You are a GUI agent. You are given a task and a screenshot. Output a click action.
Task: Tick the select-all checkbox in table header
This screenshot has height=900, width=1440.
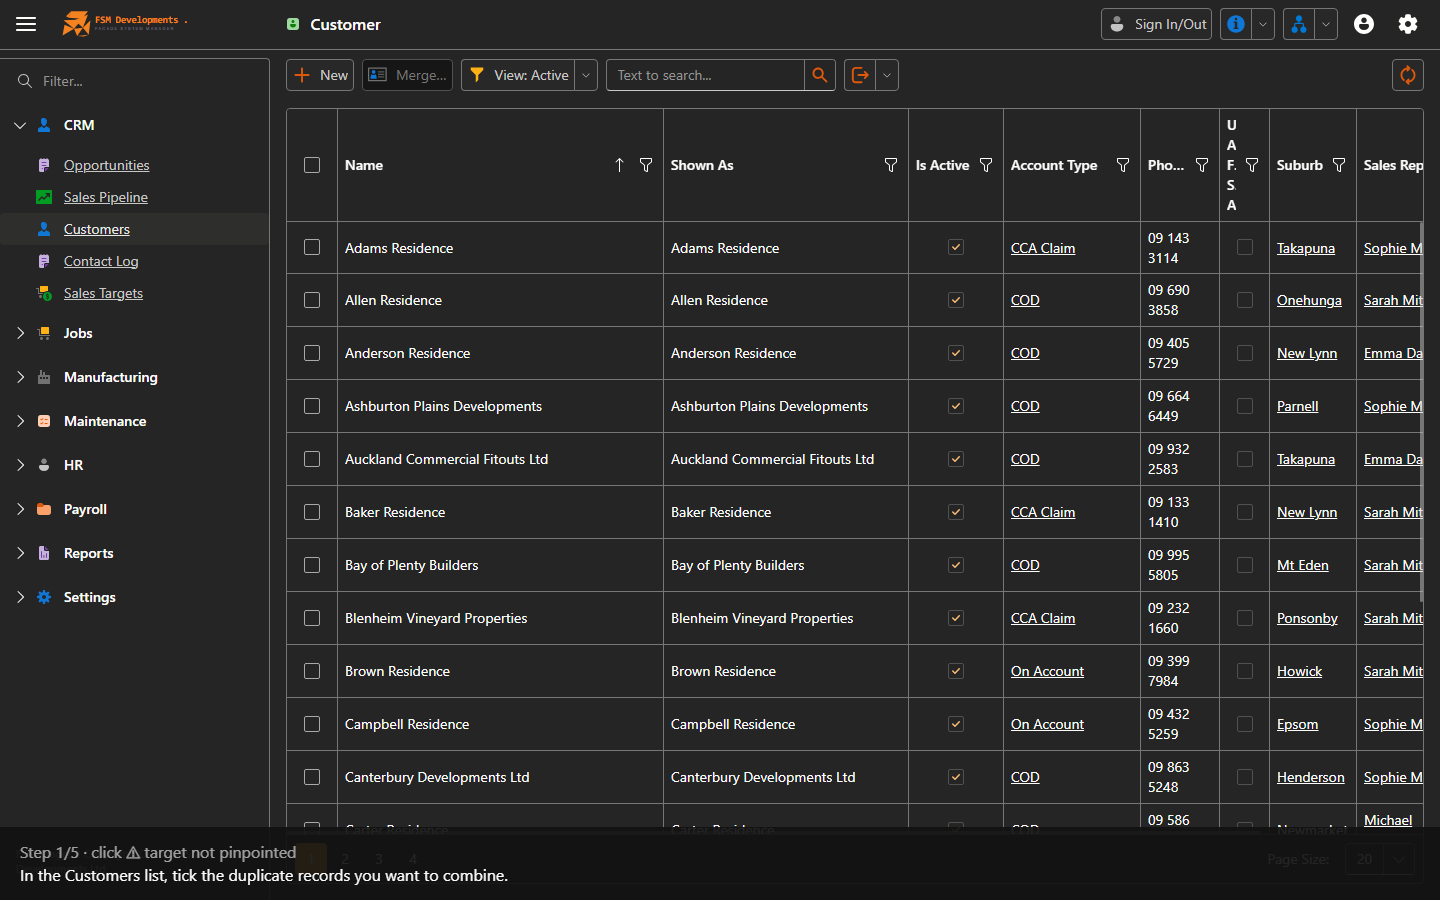[312, 165]
